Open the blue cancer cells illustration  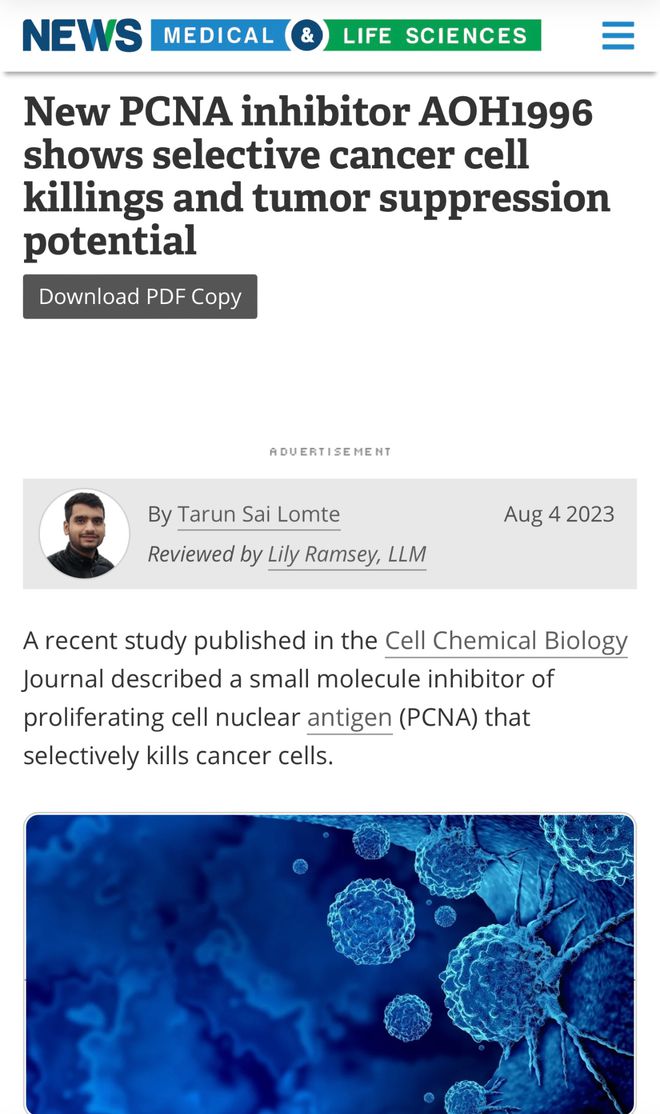point(330,960)
